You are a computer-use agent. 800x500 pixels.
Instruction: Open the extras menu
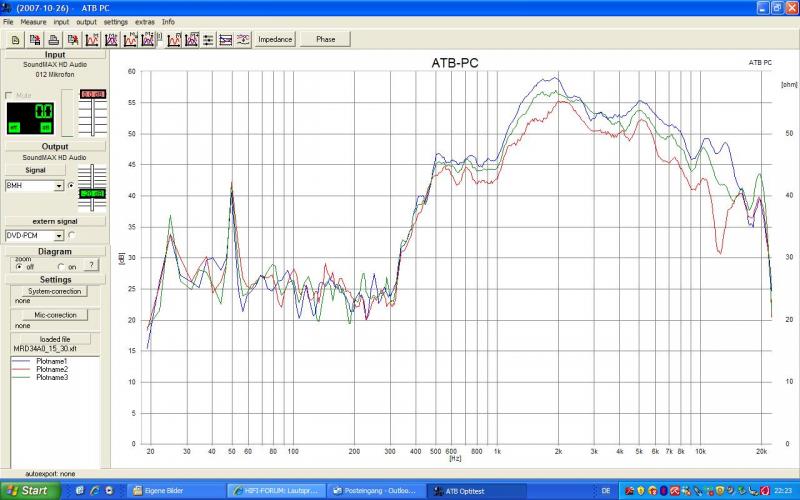(145, 22)
